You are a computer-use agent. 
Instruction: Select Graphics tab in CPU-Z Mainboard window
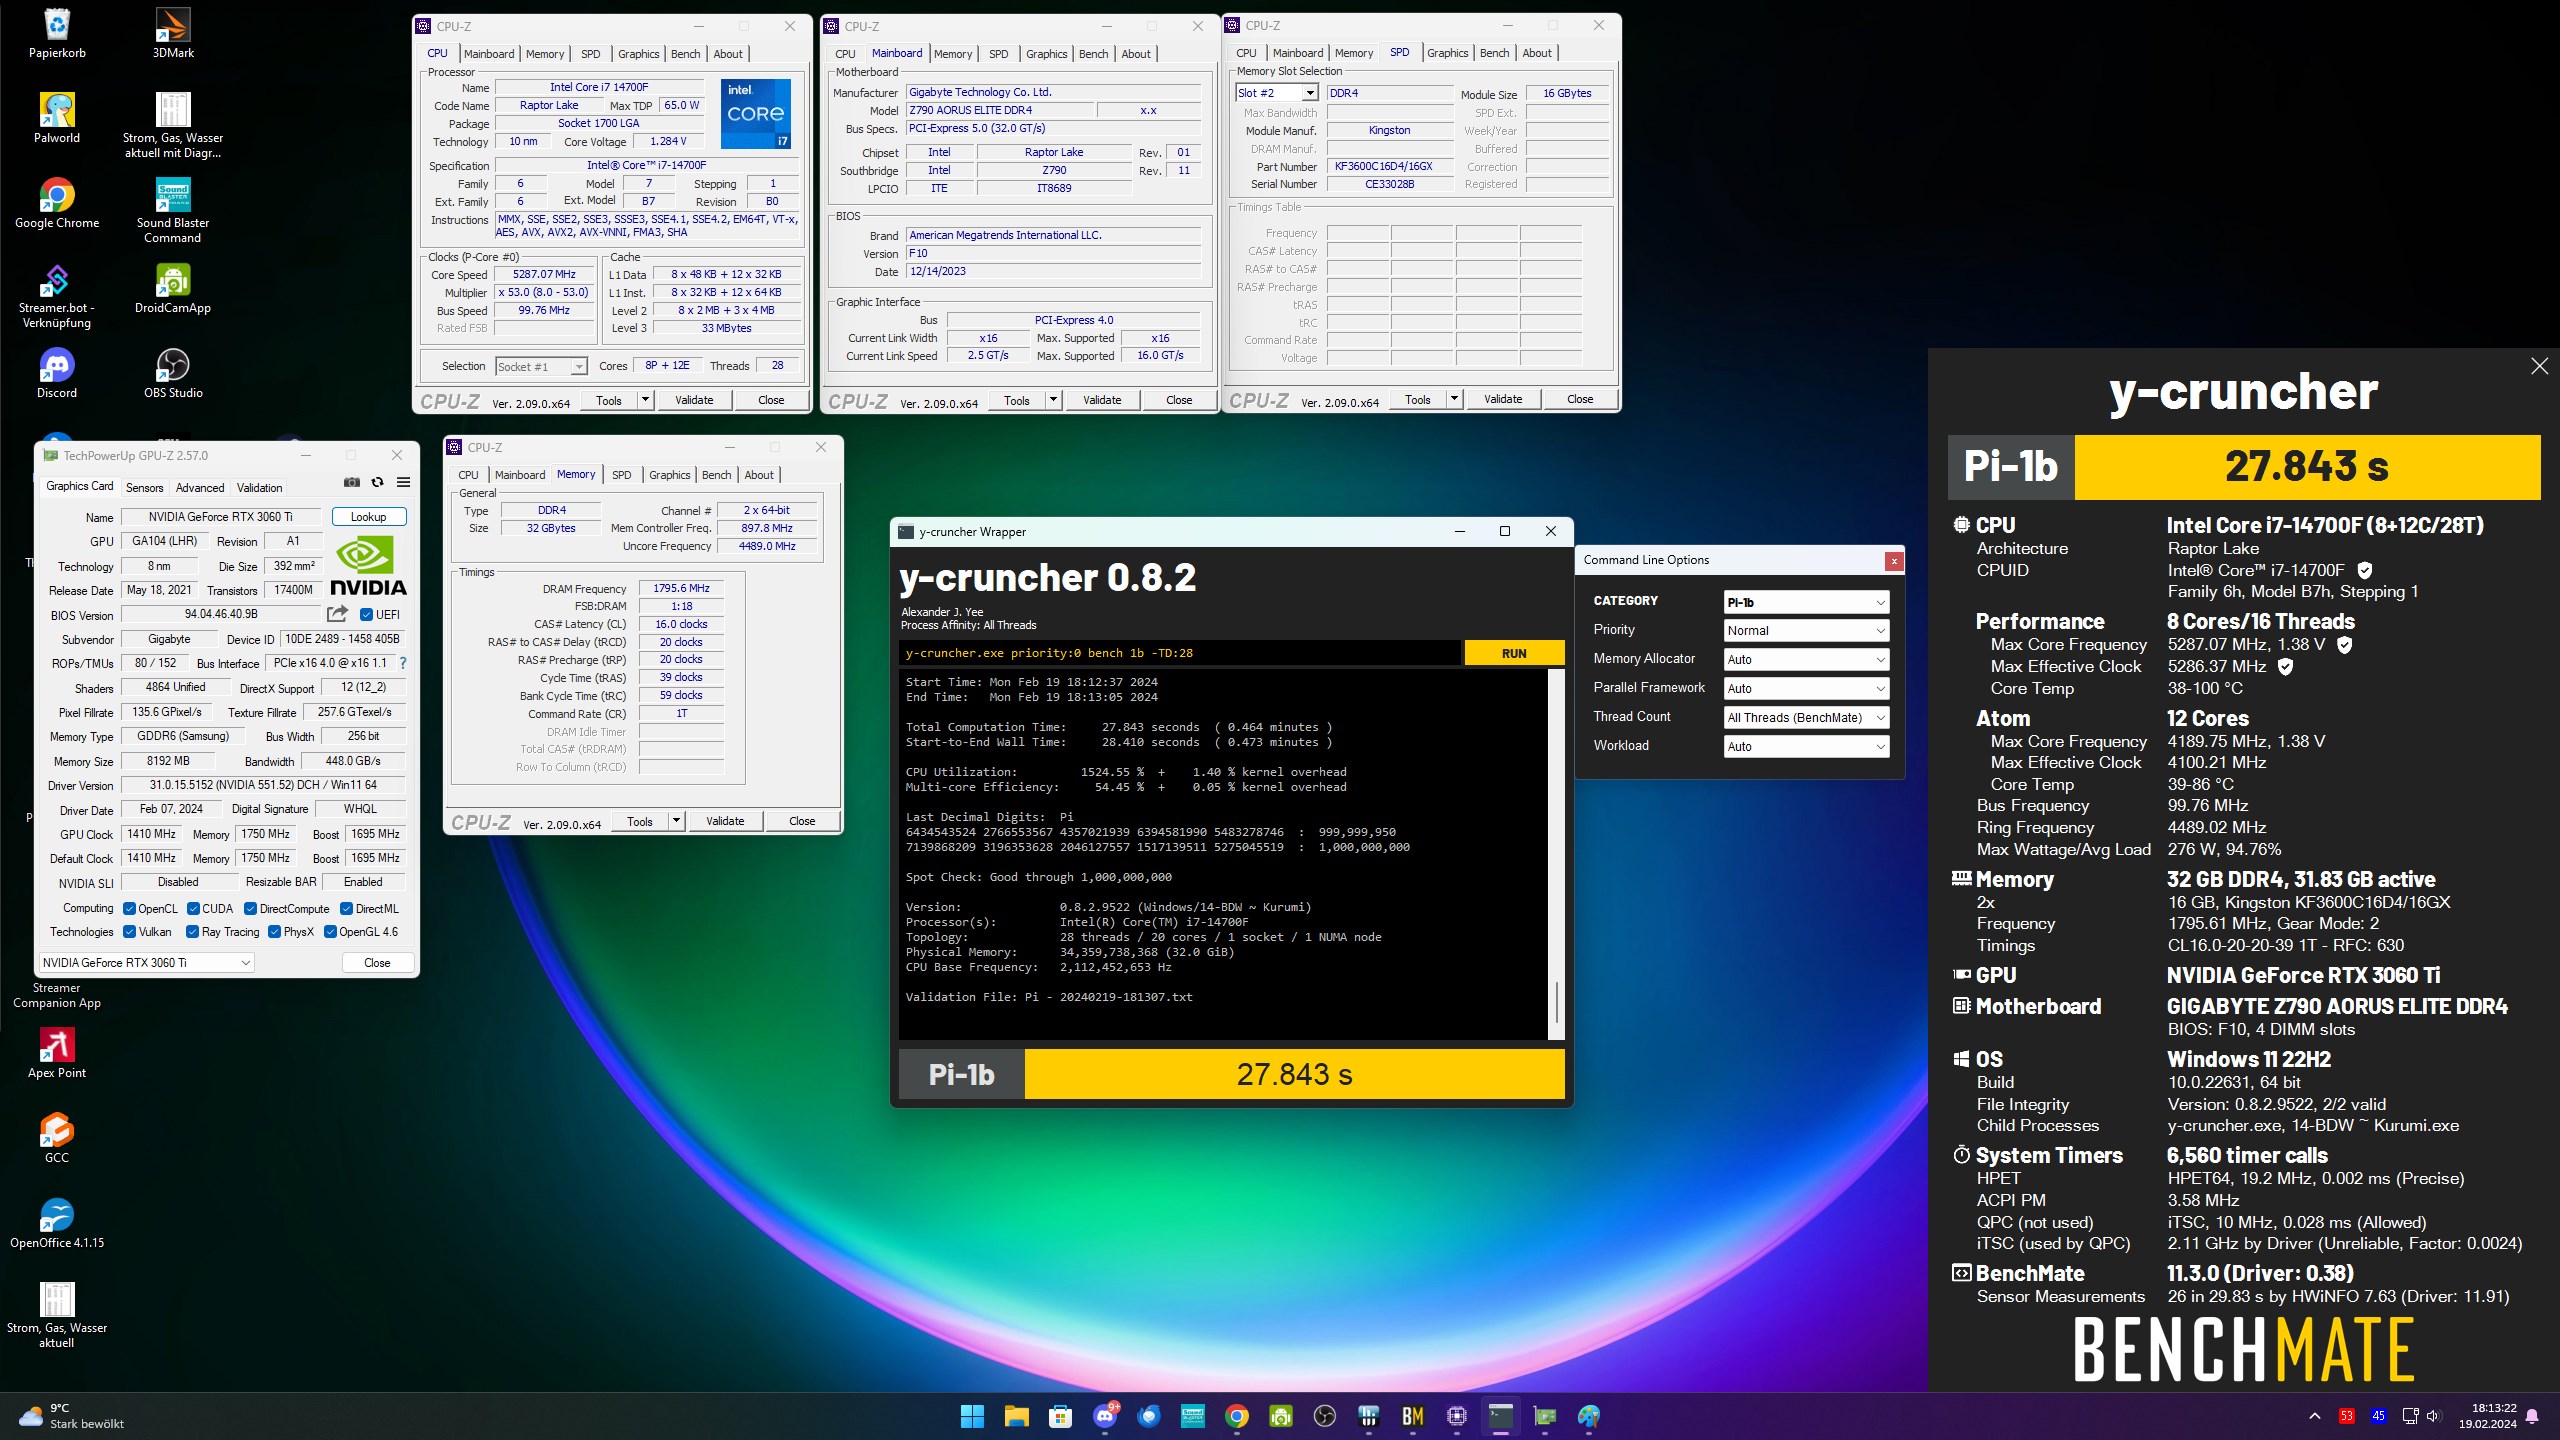(x=1046, y=54)
